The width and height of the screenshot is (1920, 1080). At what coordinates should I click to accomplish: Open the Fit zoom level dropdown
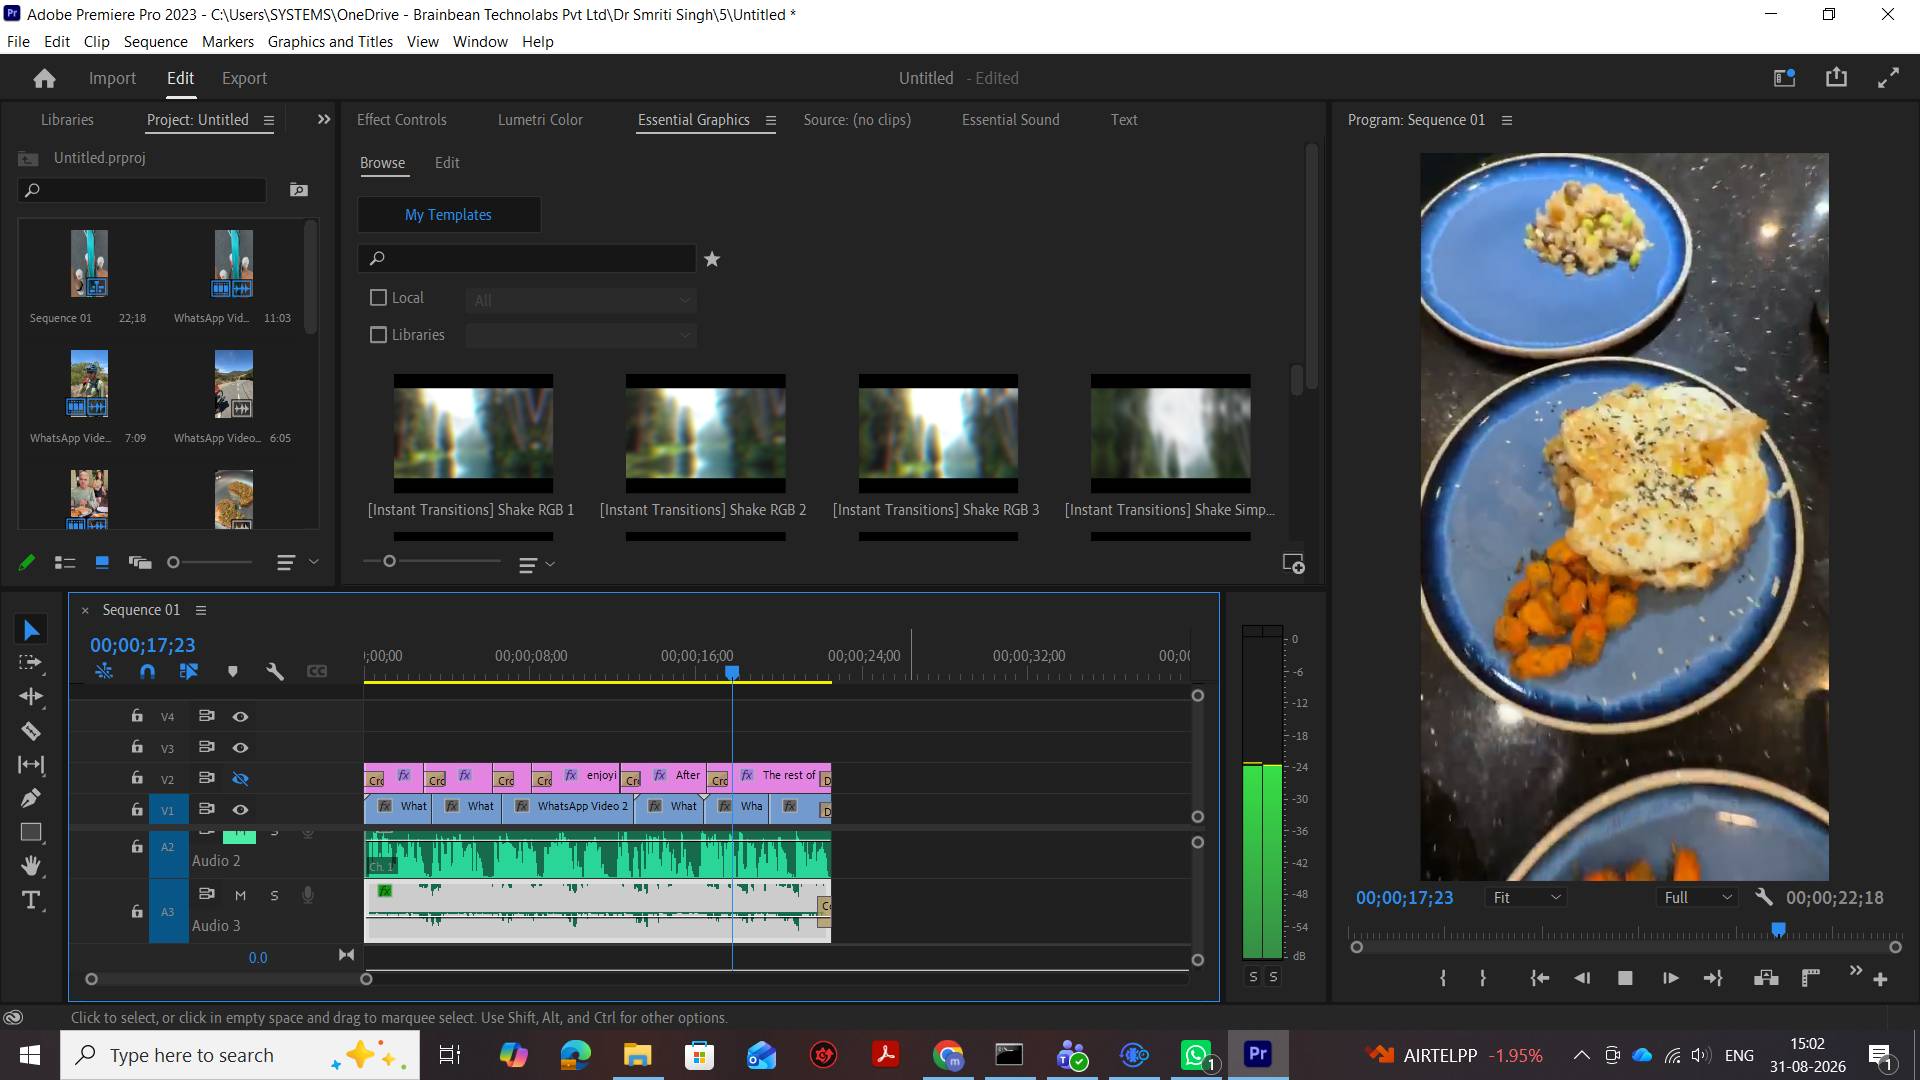click(x=1525, y=898)
